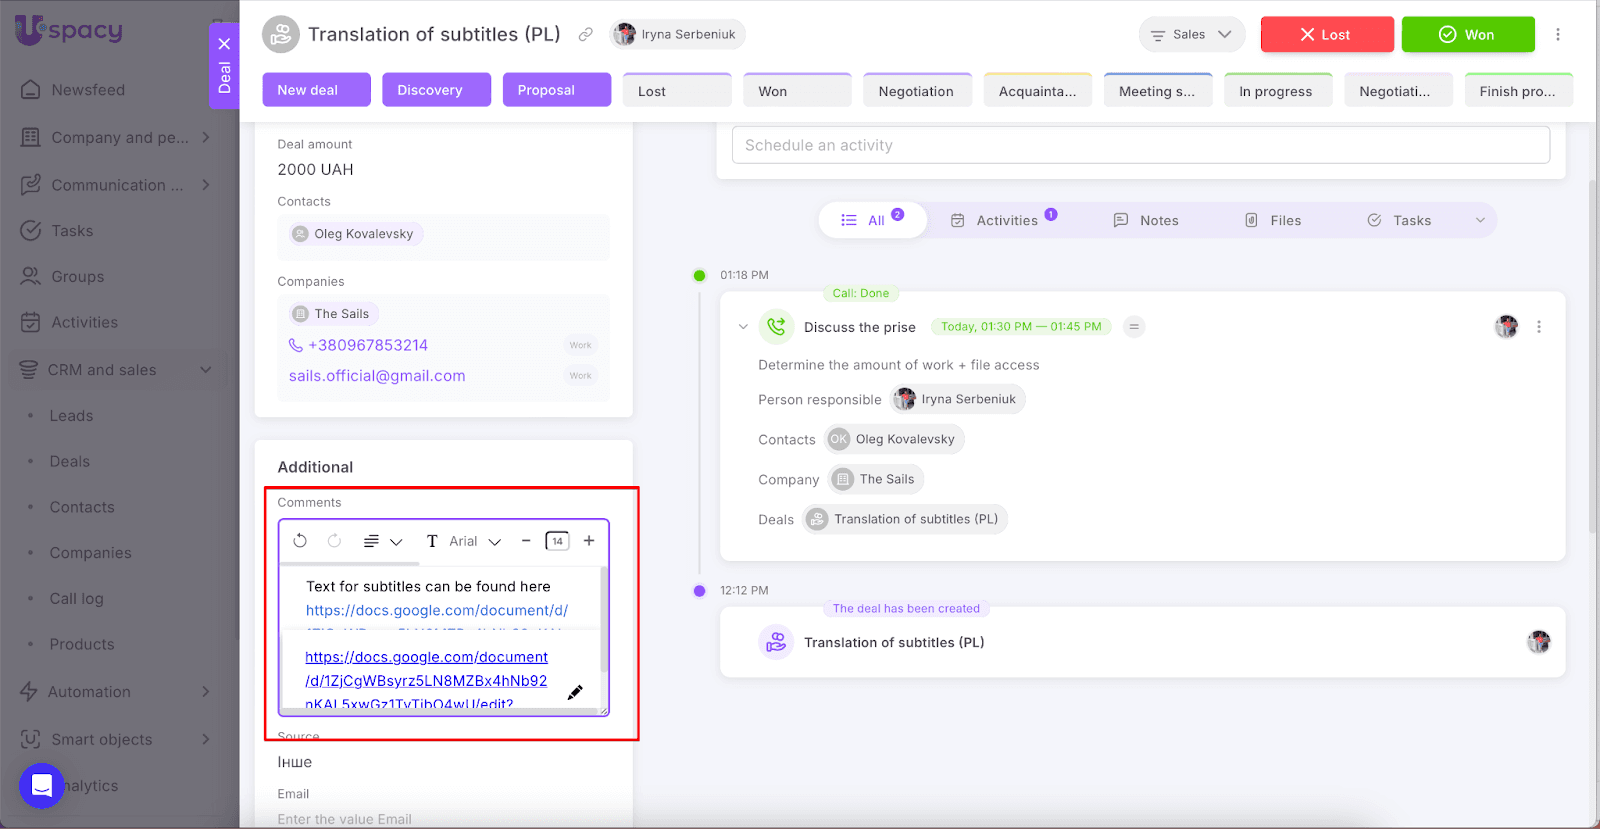This screenshot has height=829, width=1600.
Task: Expand the Arial font dropdown
Action: click(x=474, y=541)
